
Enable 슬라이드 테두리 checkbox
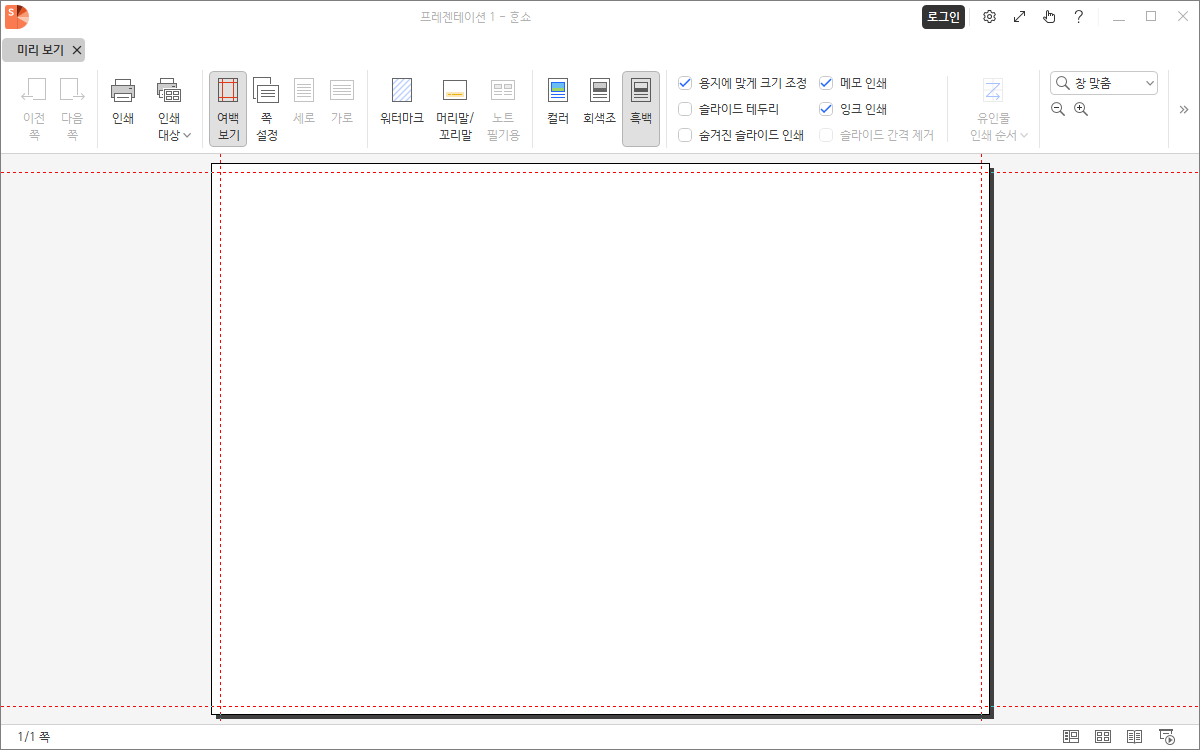685,109
